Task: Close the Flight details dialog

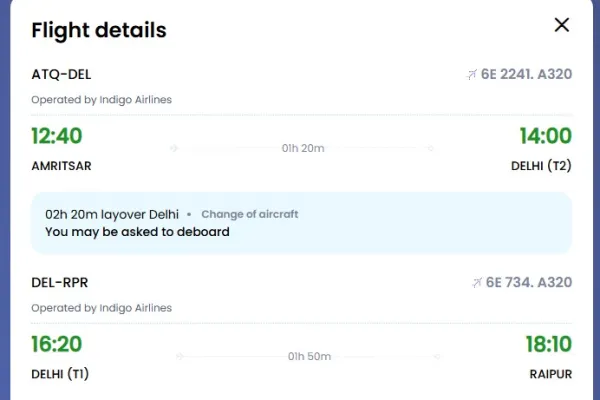Action: pos(561,25)
